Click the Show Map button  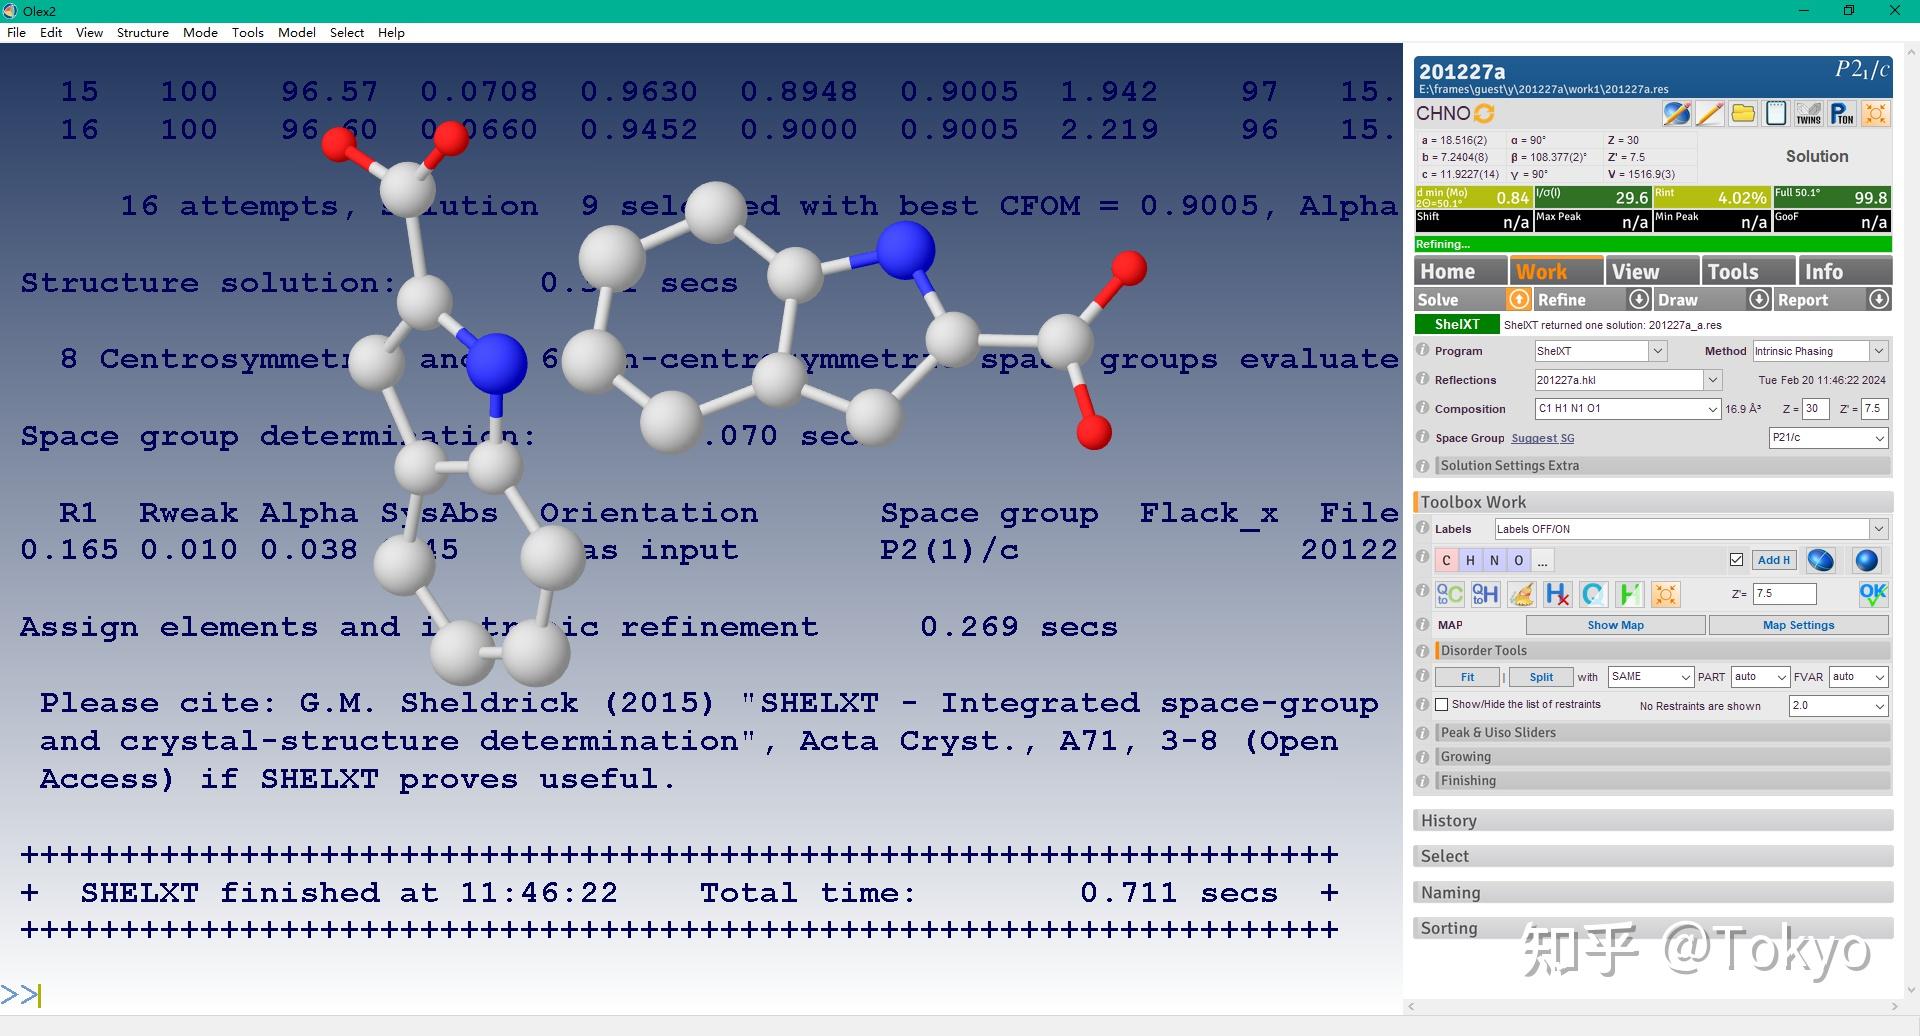click(x=1615, y=625)
